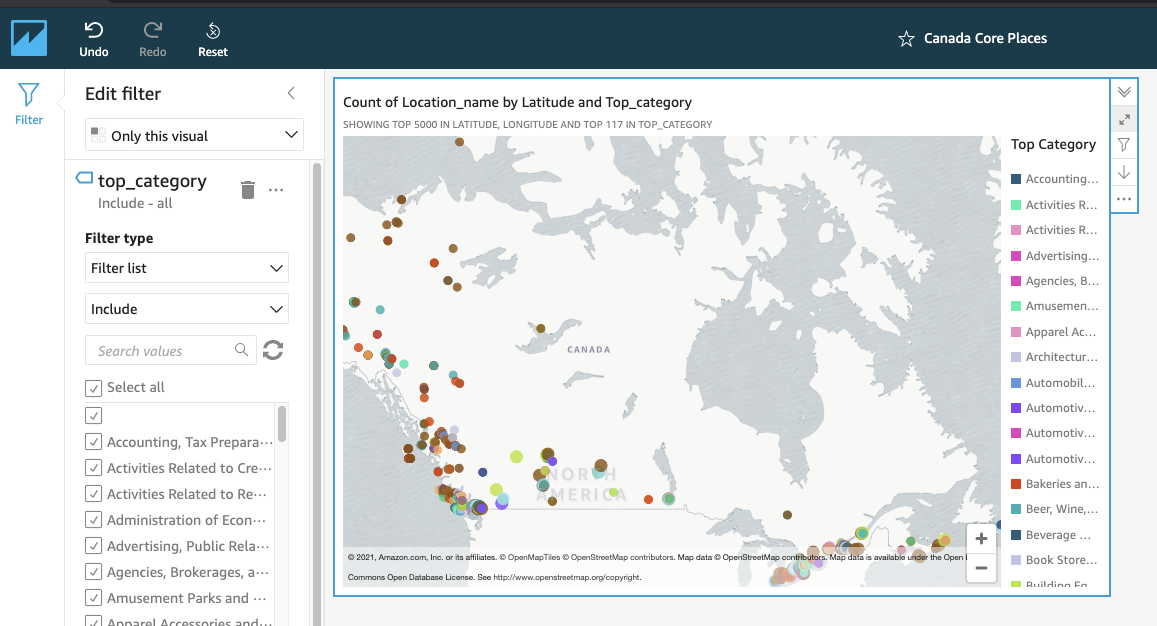Screen dimensions: 1157x626
Task: Open the Filter list type dropdown
Action: (187, 268)
